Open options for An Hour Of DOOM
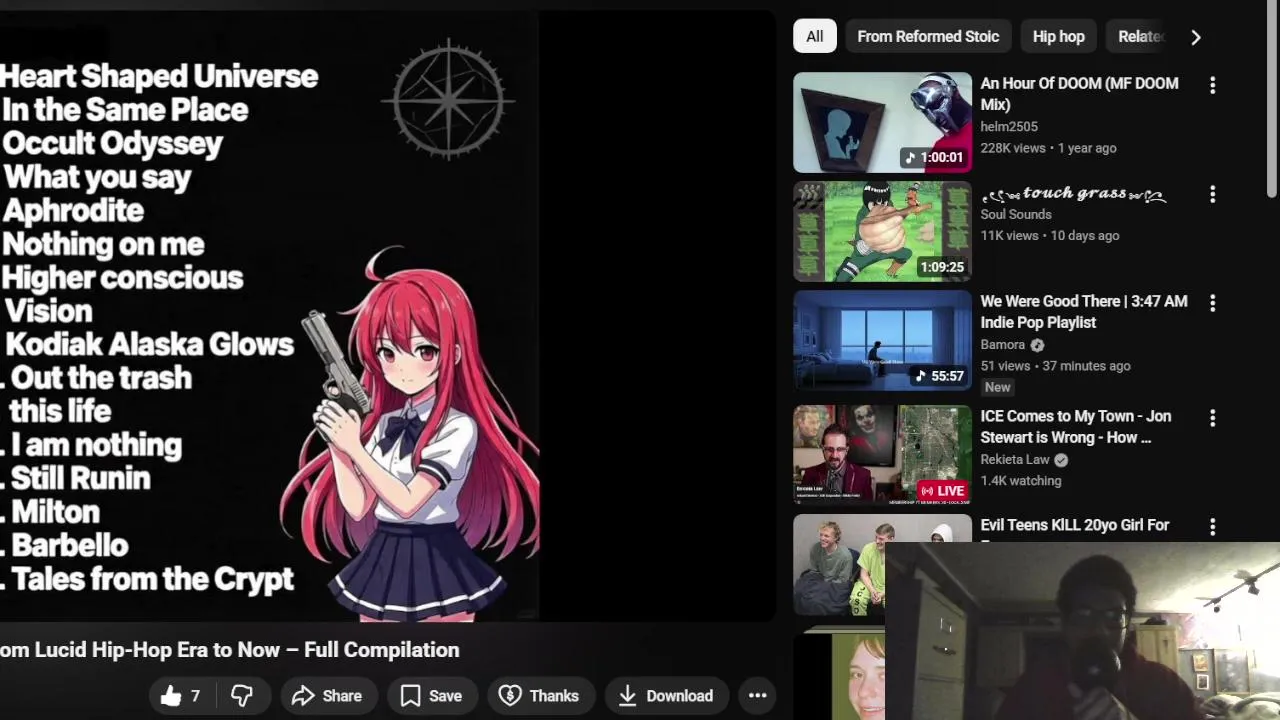This screenshot has height=720, width=1280. click(1212, 86)
